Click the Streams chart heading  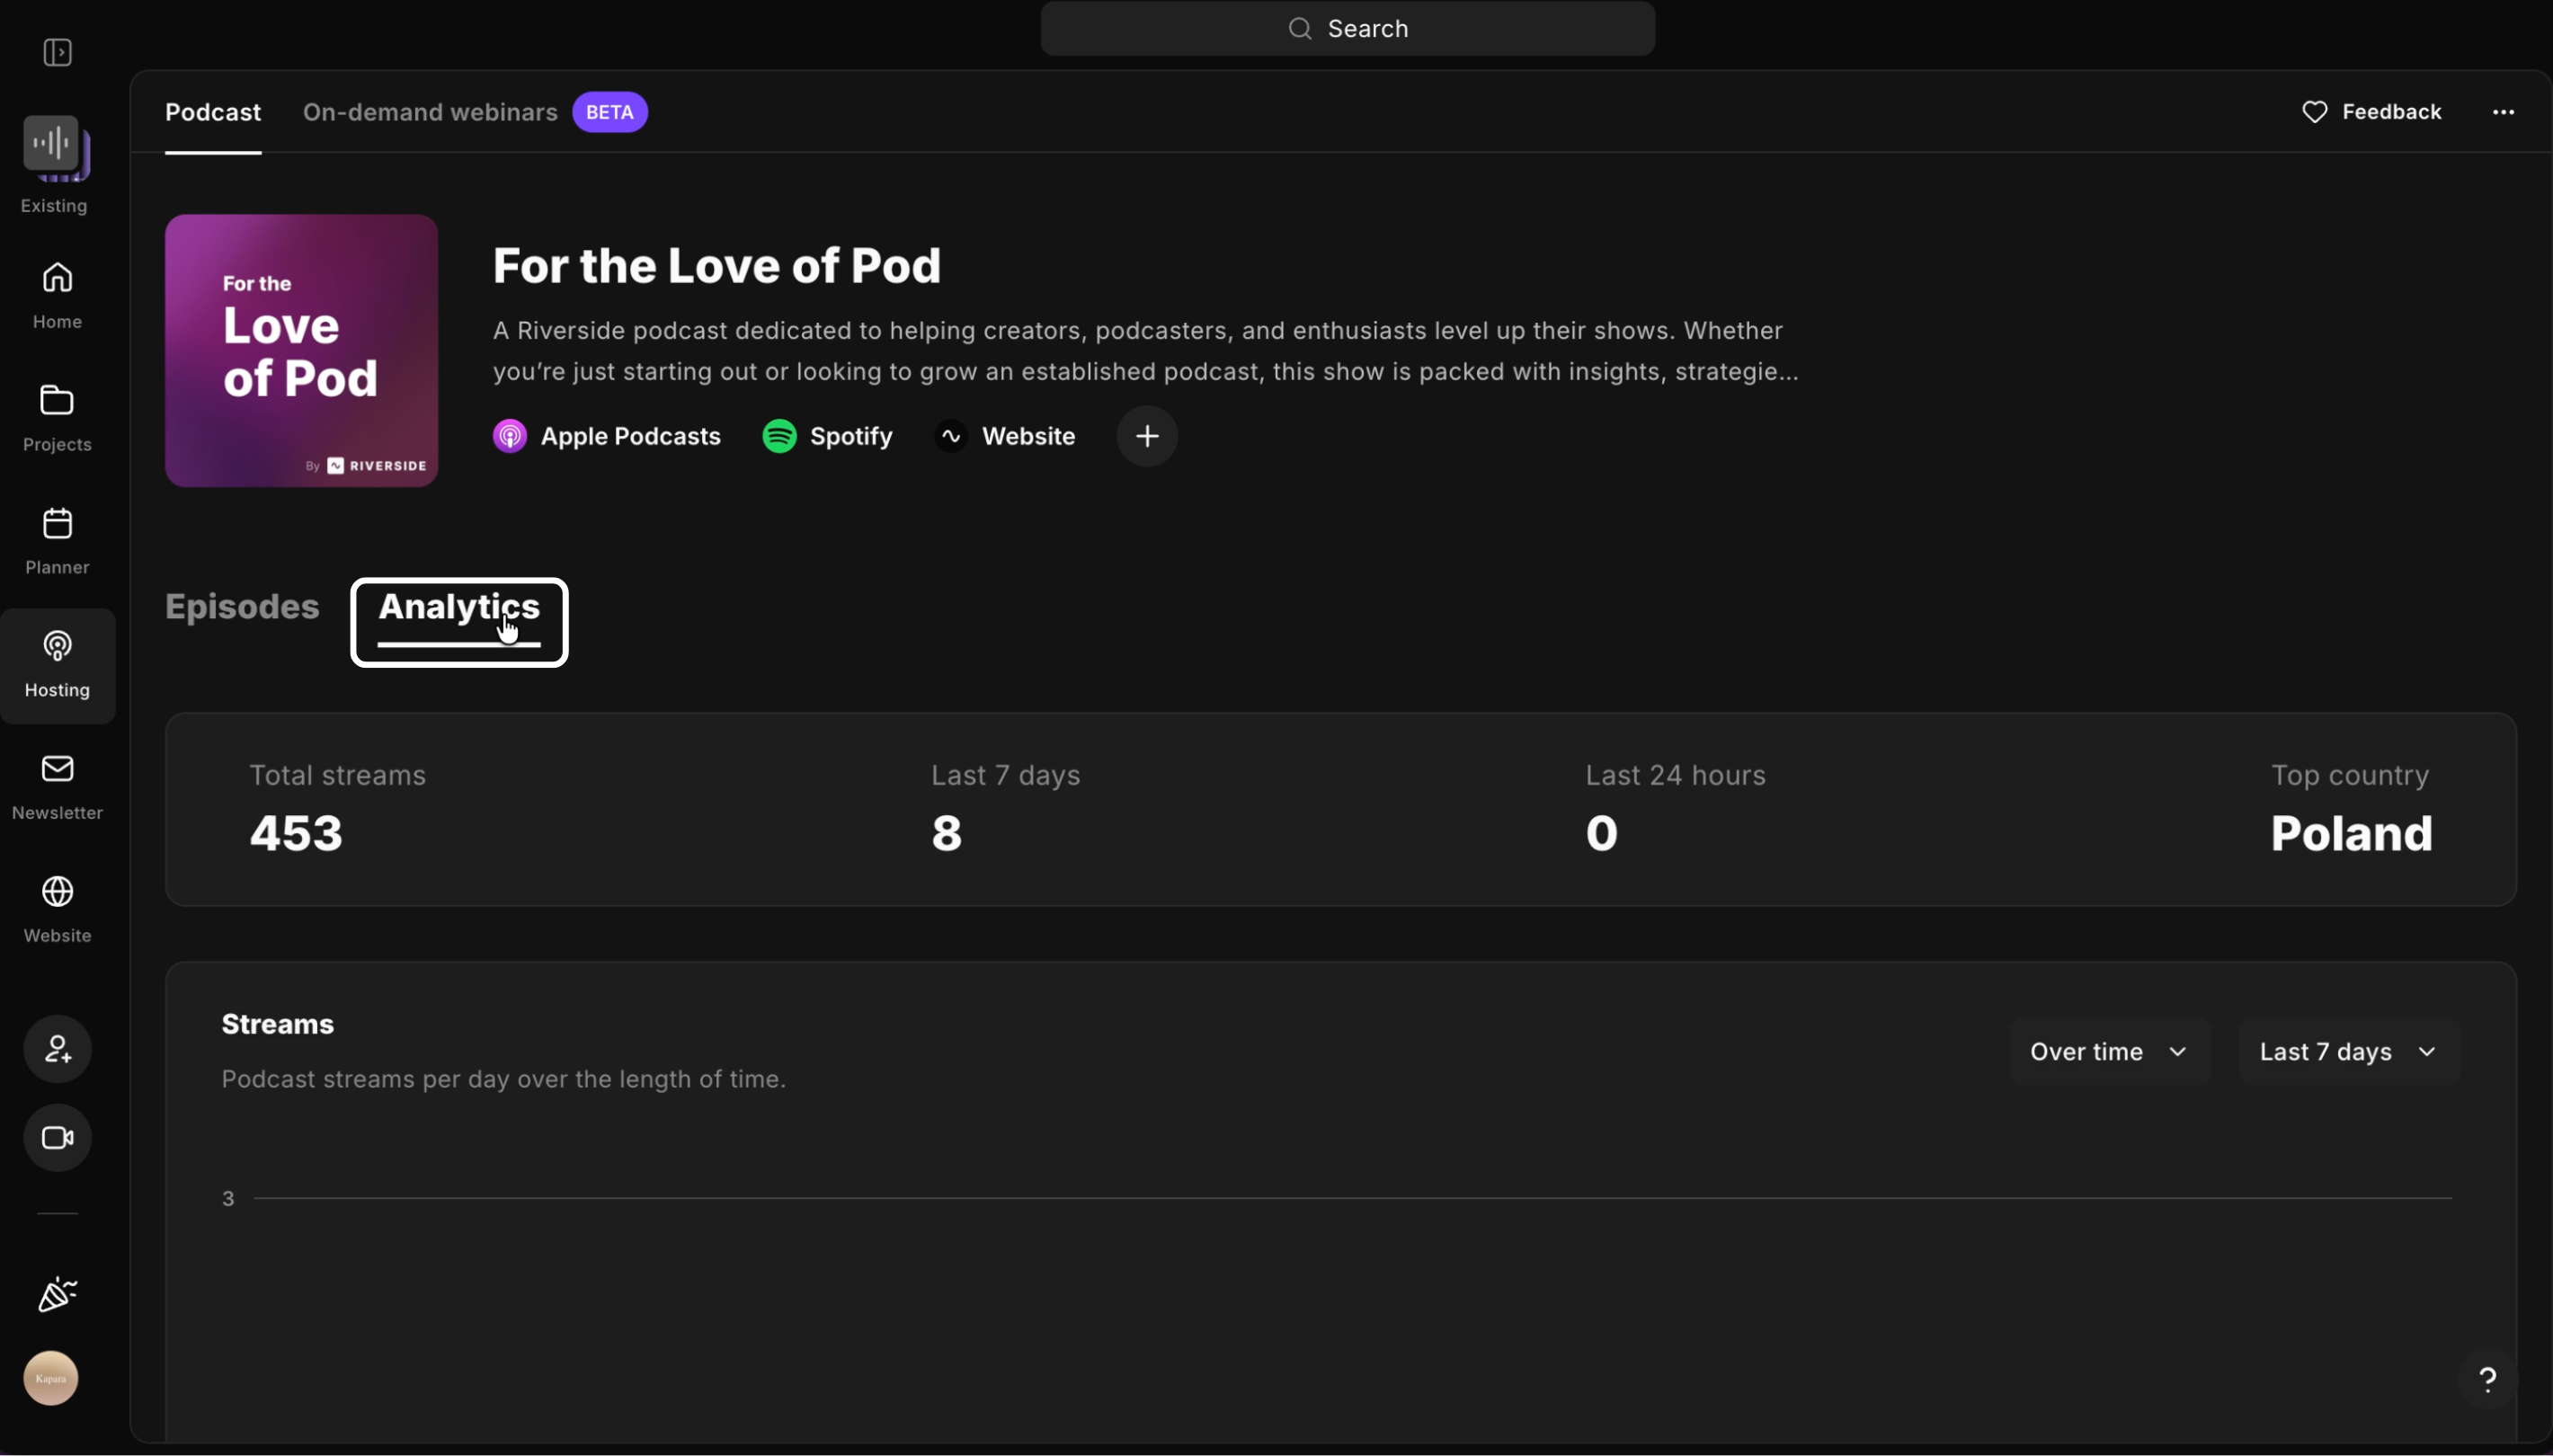pos(278,1025)
